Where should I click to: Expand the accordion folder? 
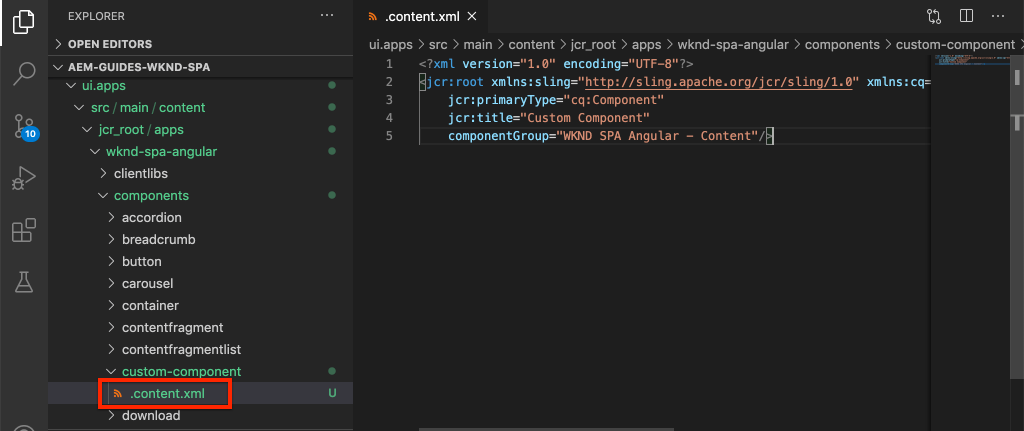point(151,218)
